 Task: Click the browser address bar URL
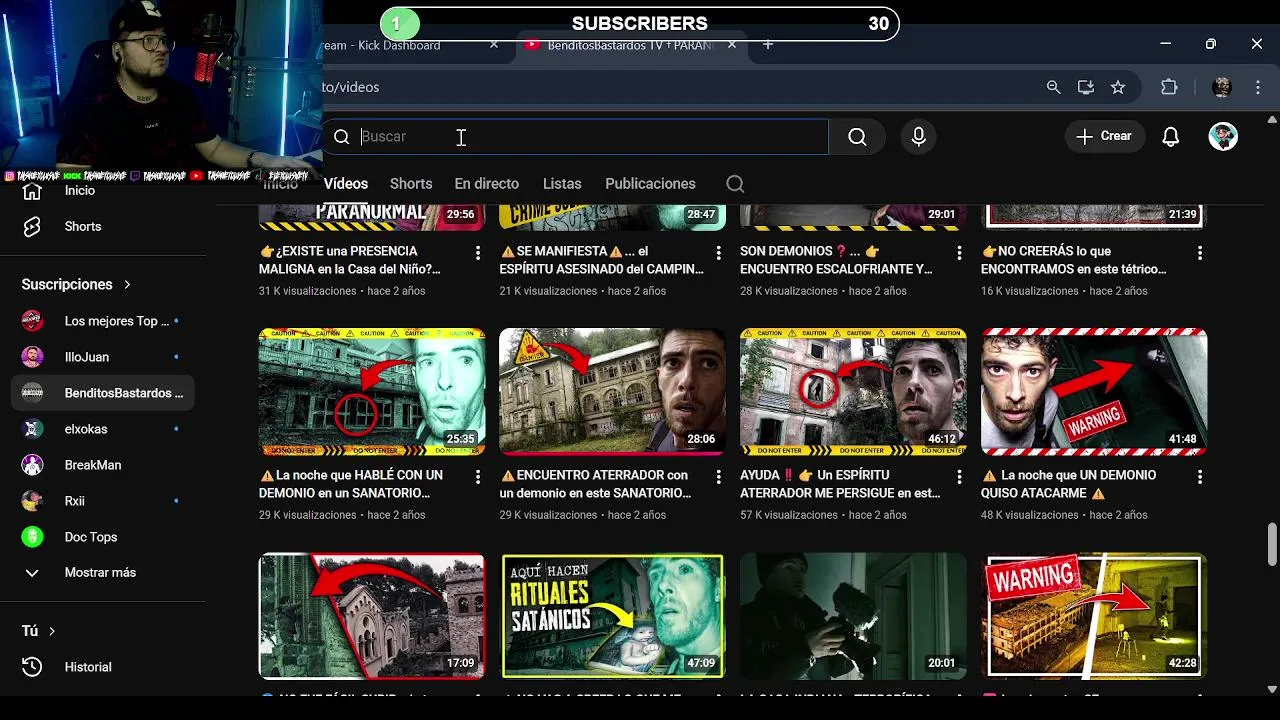coord(350,88)
